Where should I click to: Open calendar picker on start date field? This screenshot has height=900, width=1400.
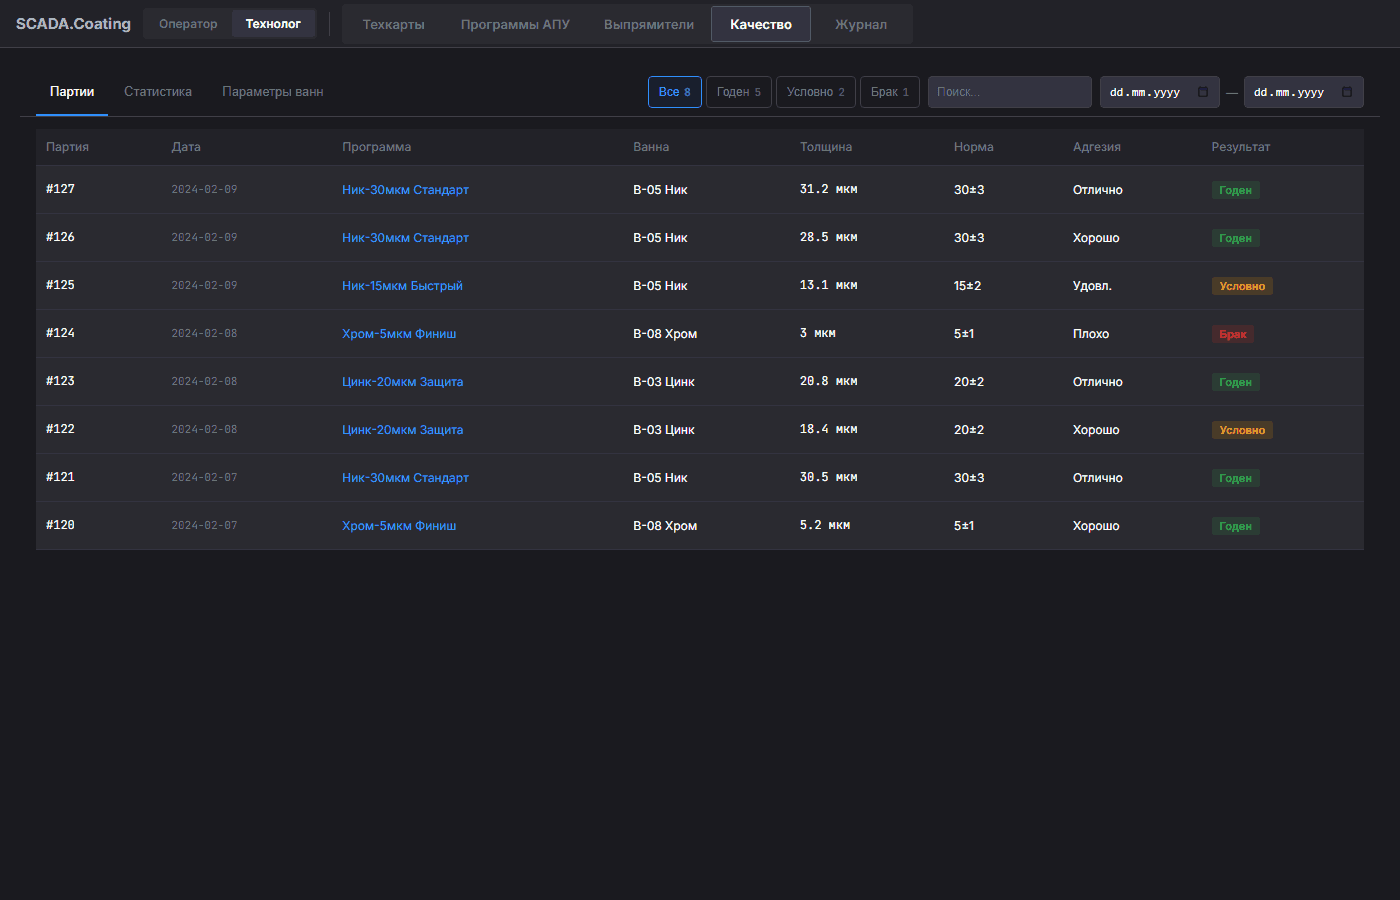(x=1203, y=92)
